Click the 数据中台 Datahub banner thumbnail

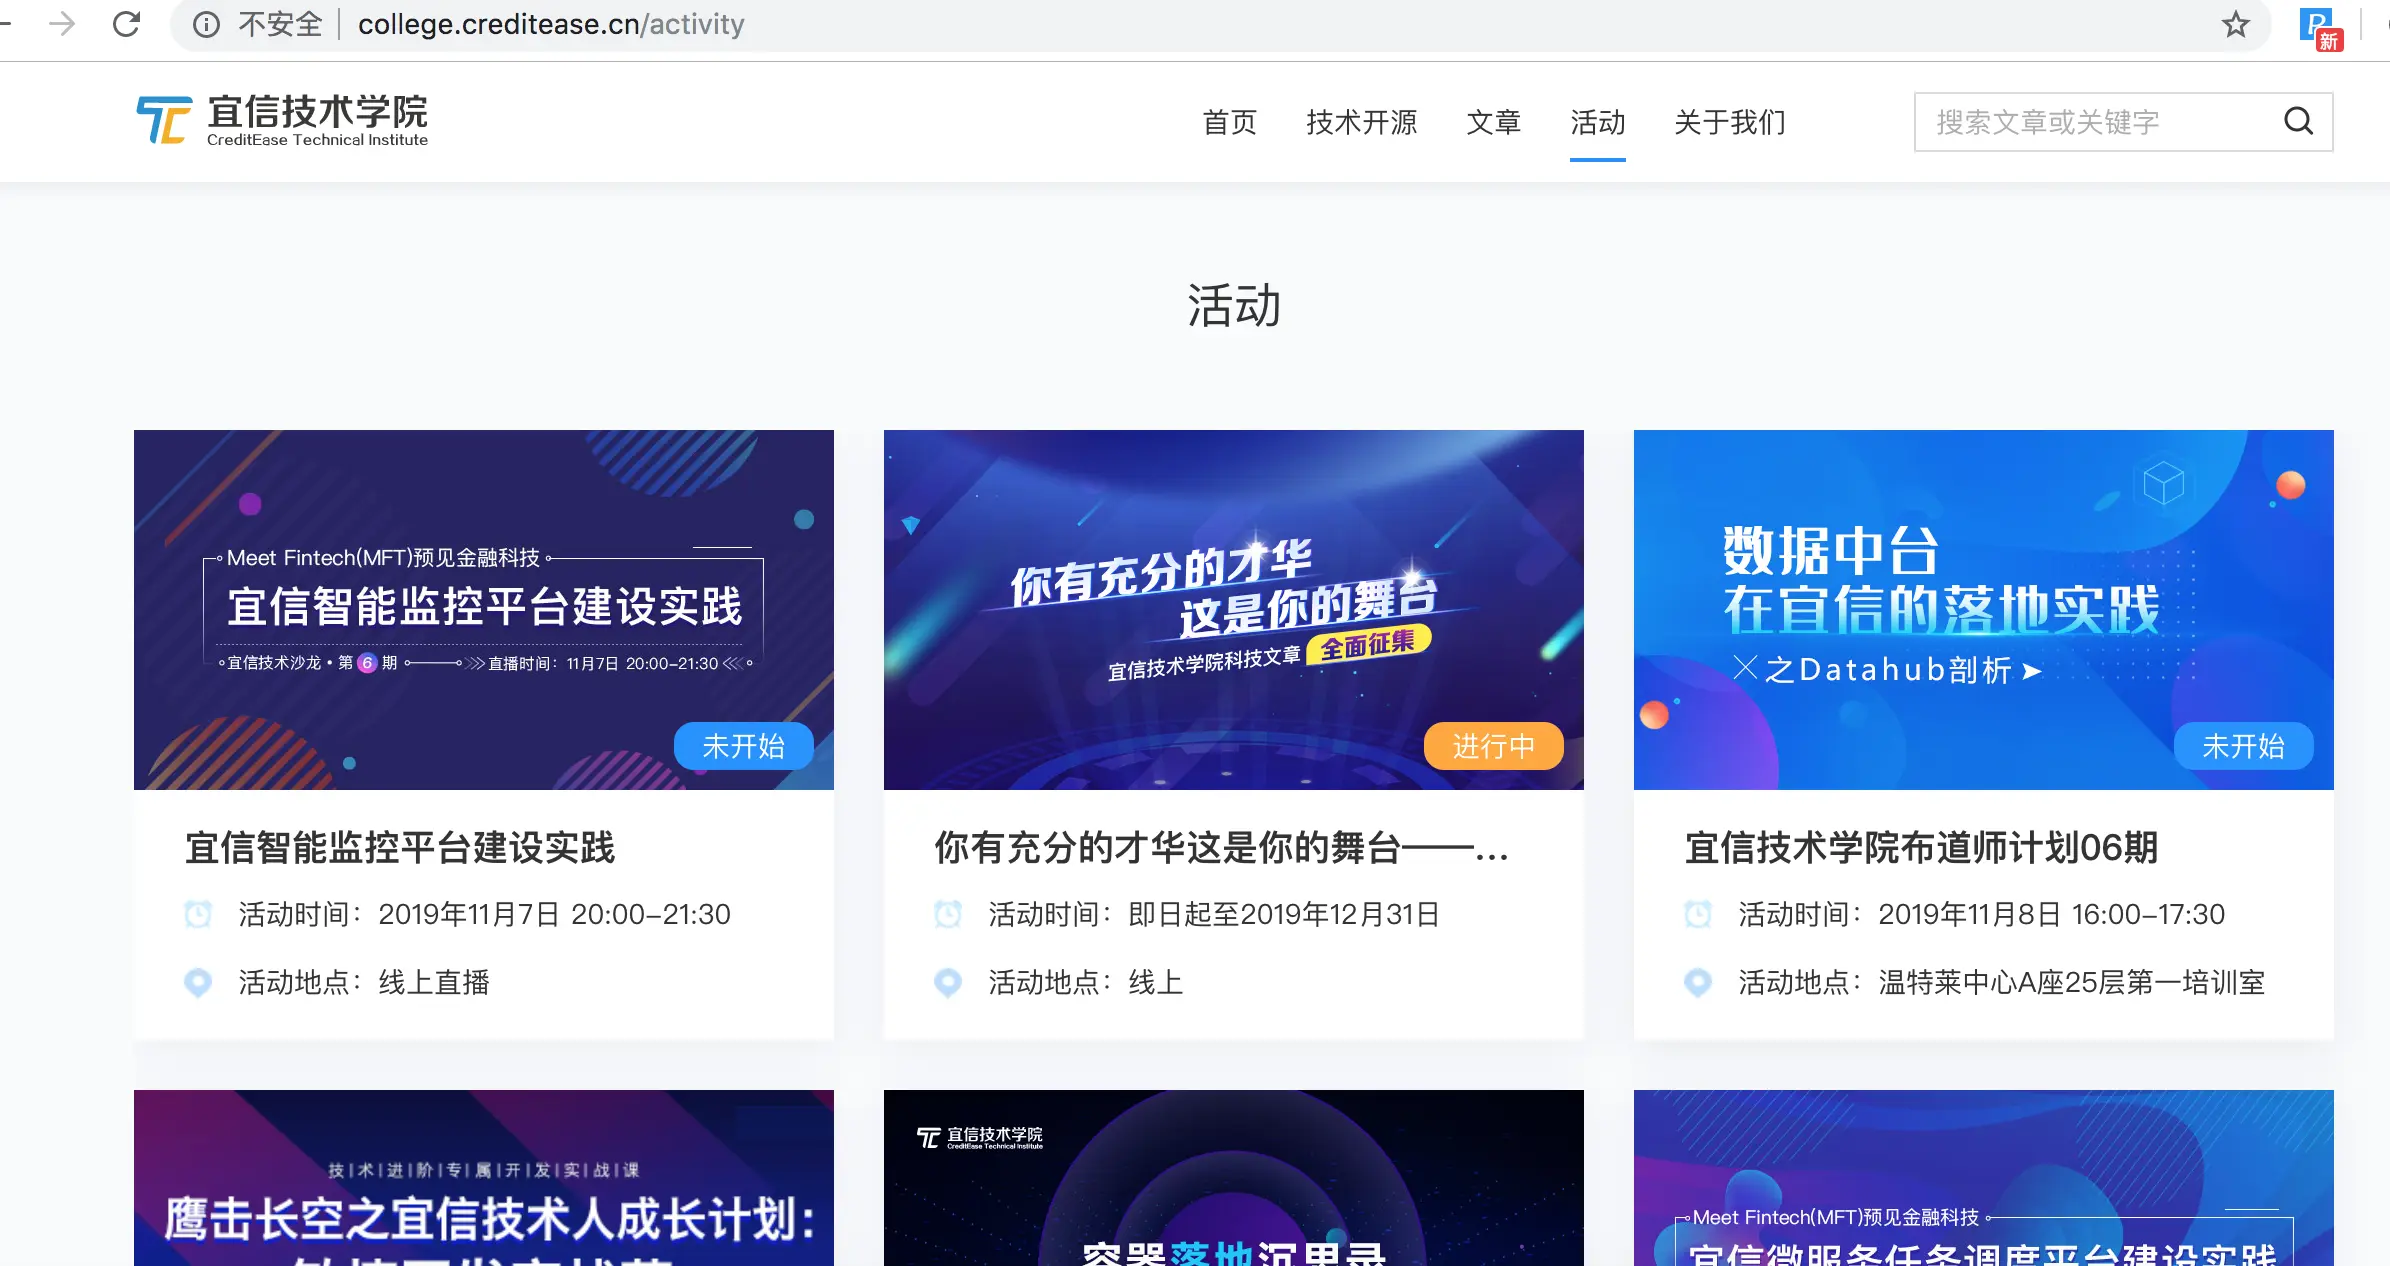pyautogui.click(x=1983, y=600)
